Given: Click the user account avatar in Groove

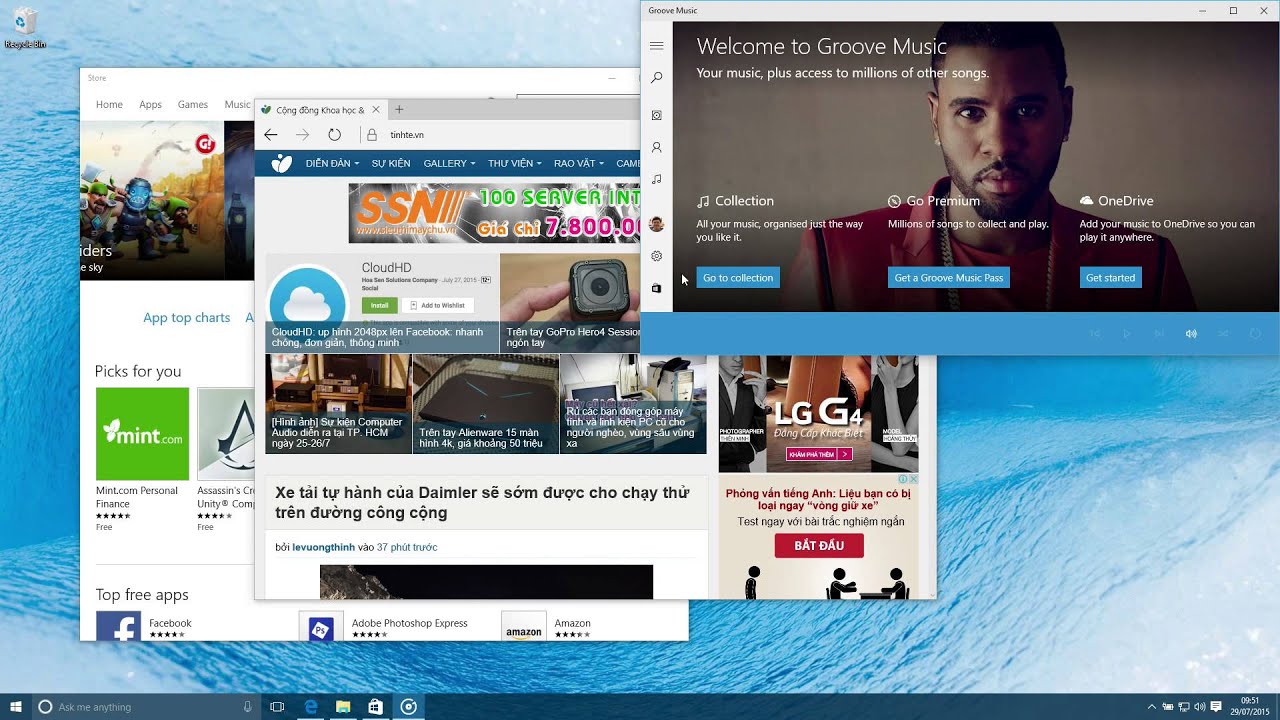Looking at the screenshot, I should pos(656,224).
